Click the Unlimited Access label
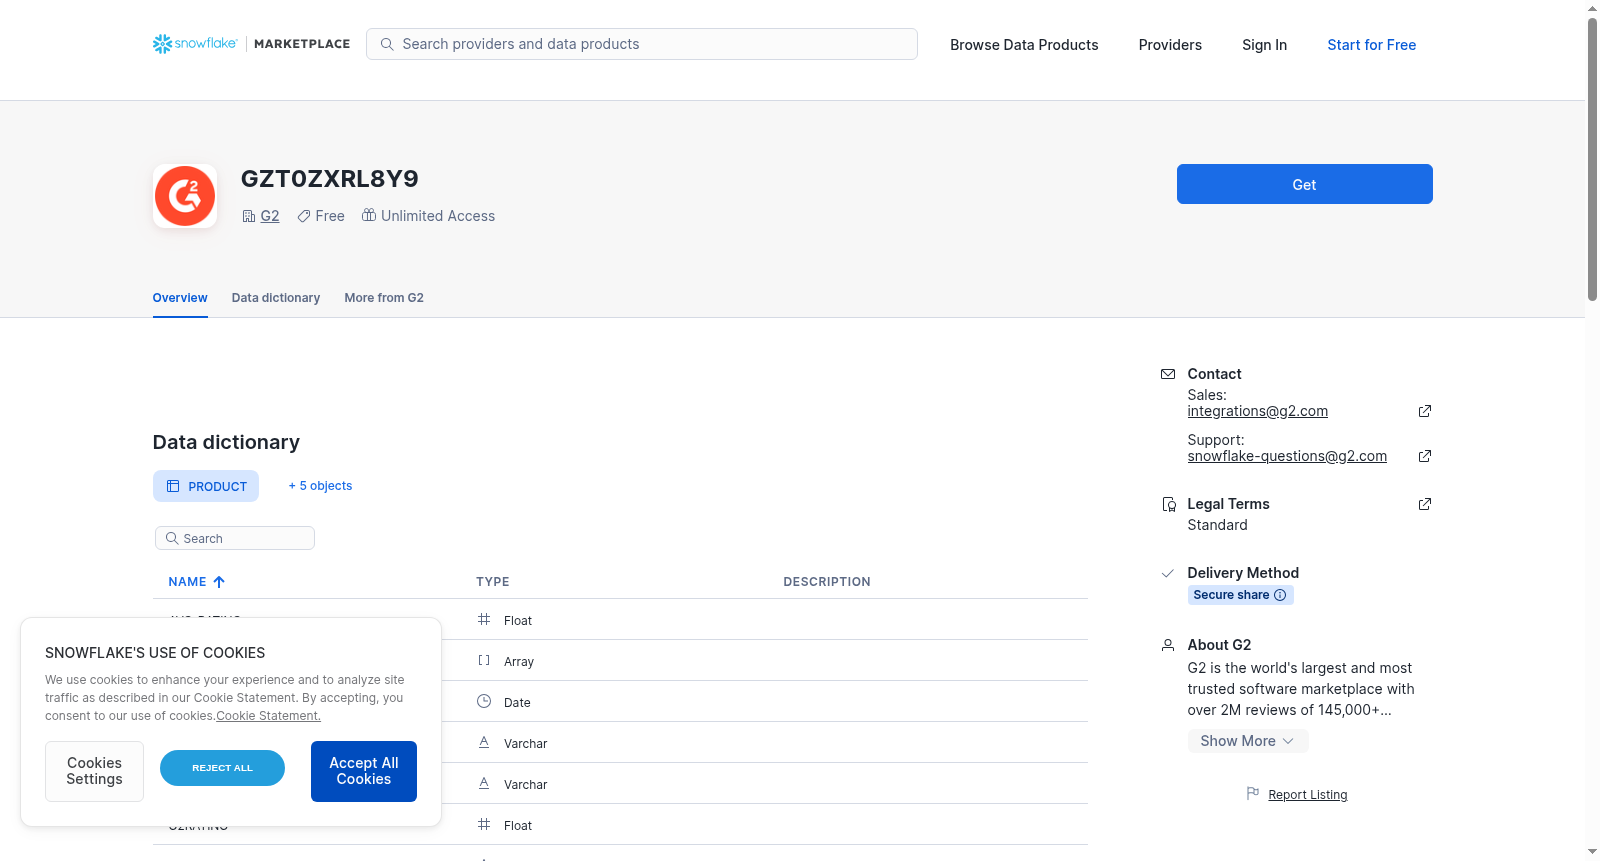The height and width of the screenshot is (861, 1600). click(438, 216)
